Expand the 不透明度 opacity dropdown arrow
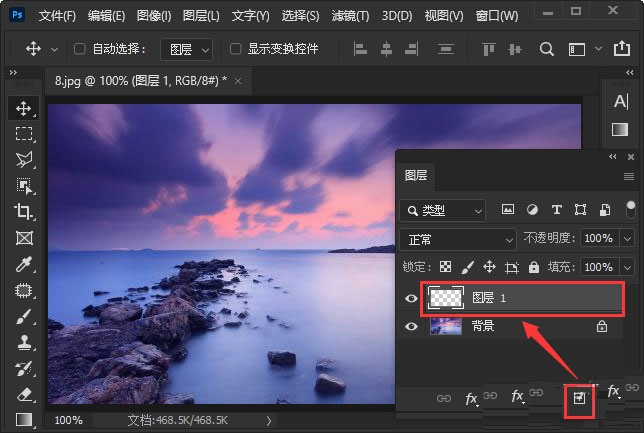The height and width of the screenshot is (433, 644). point(627,239)
